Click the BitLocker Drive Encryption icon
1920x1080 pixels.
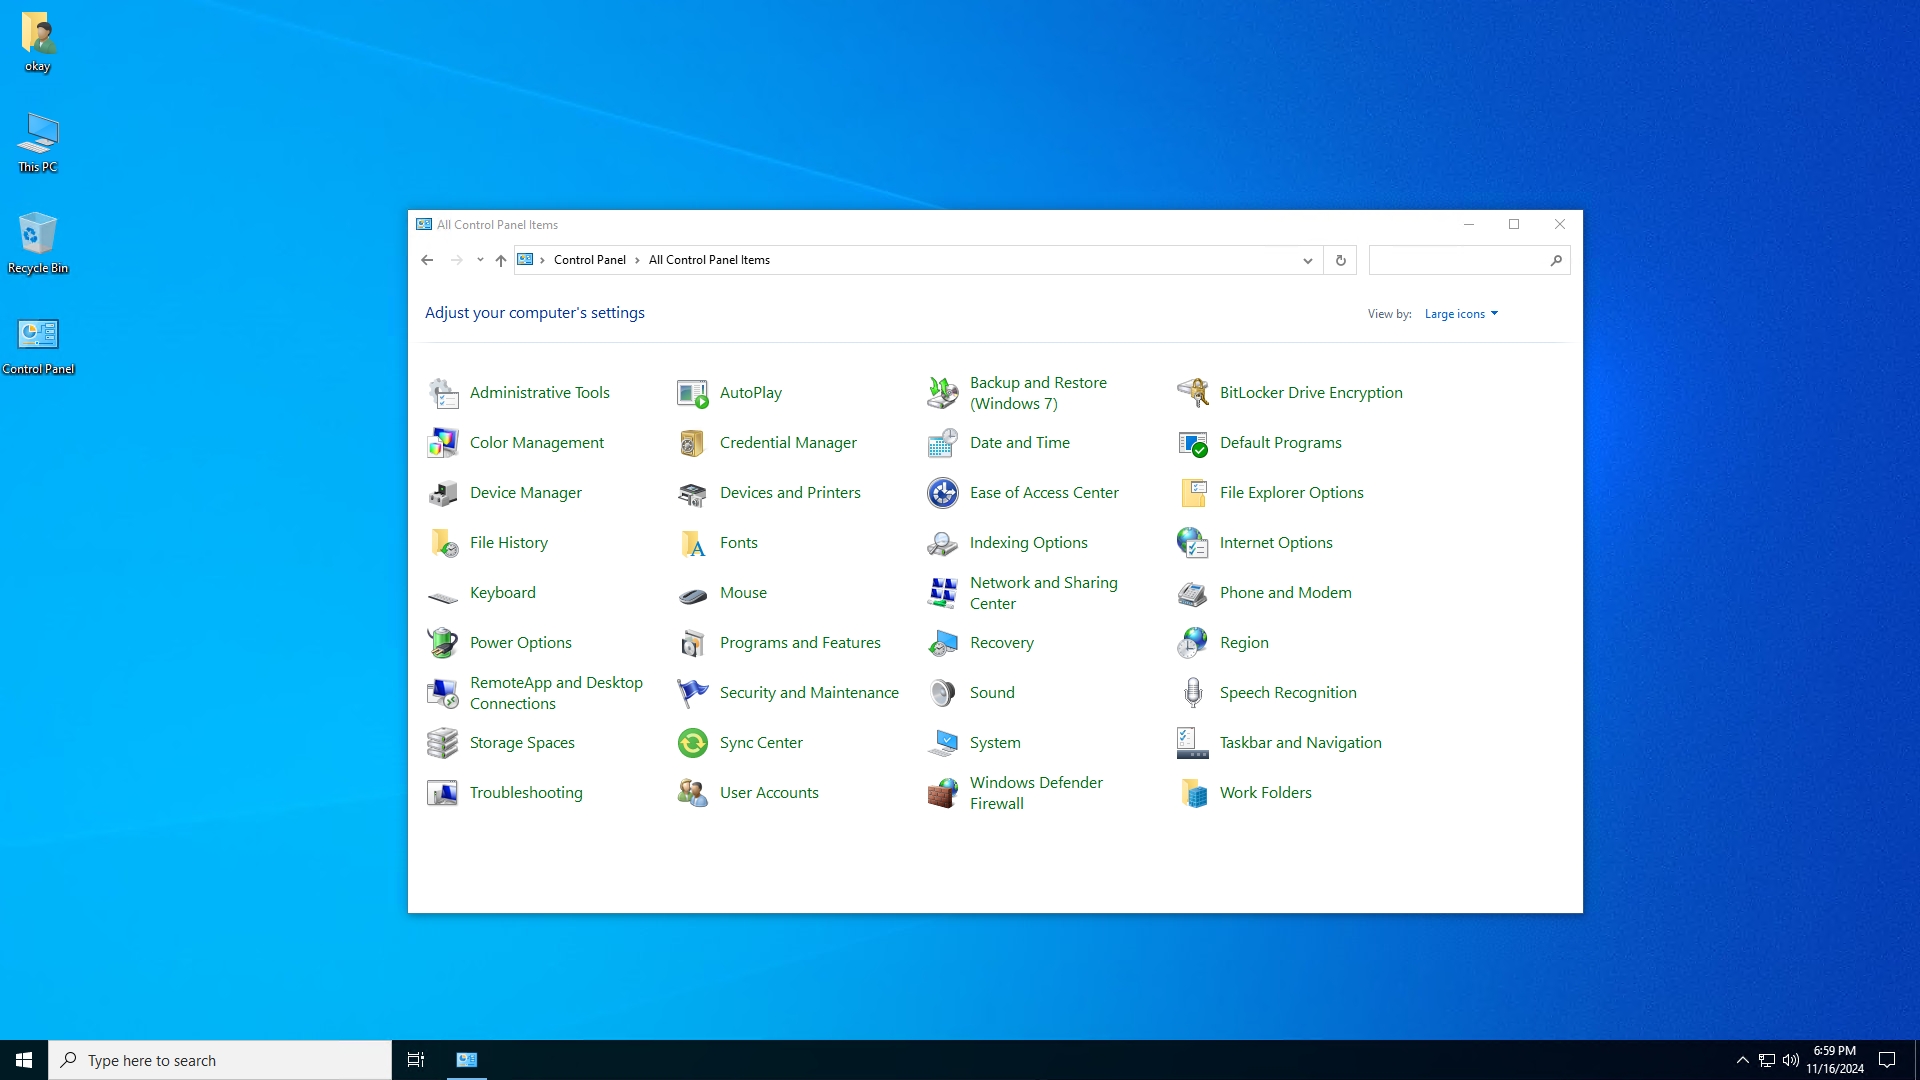(x=1192, y=393)
